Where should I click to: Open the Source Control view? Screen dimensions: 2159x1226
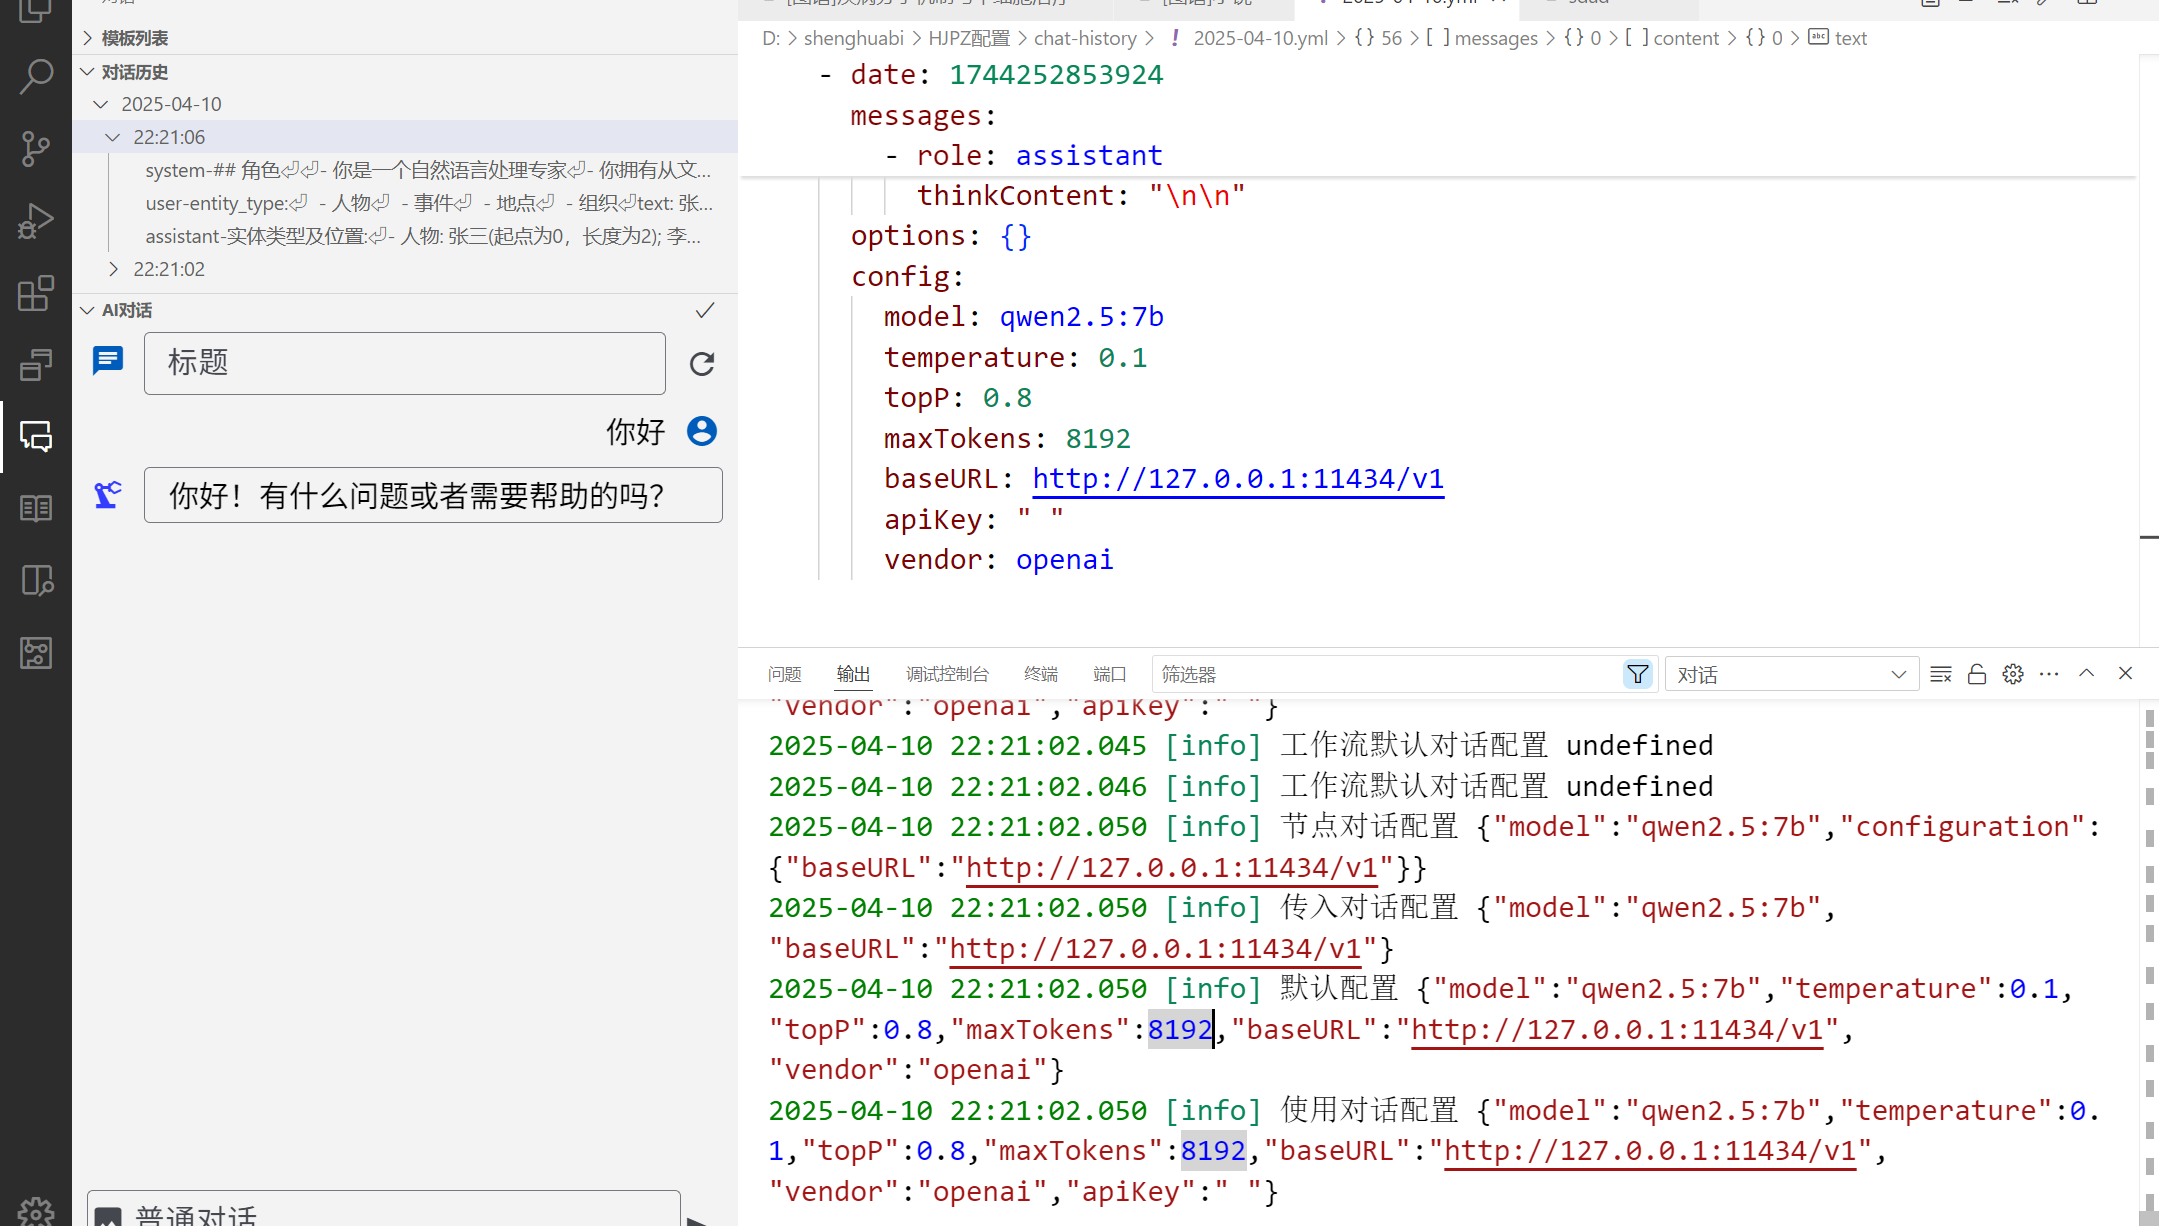pos(36,149)
